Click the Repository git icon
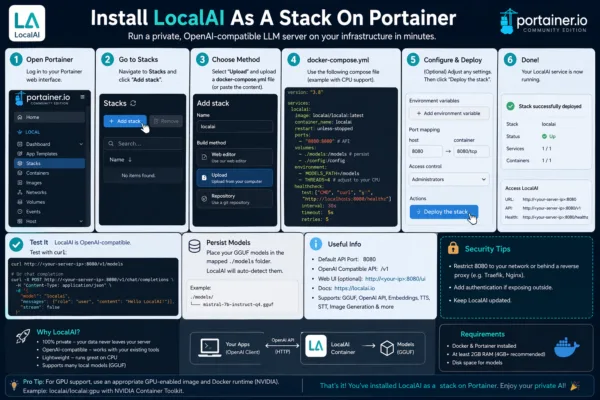 tap(204, 199)
